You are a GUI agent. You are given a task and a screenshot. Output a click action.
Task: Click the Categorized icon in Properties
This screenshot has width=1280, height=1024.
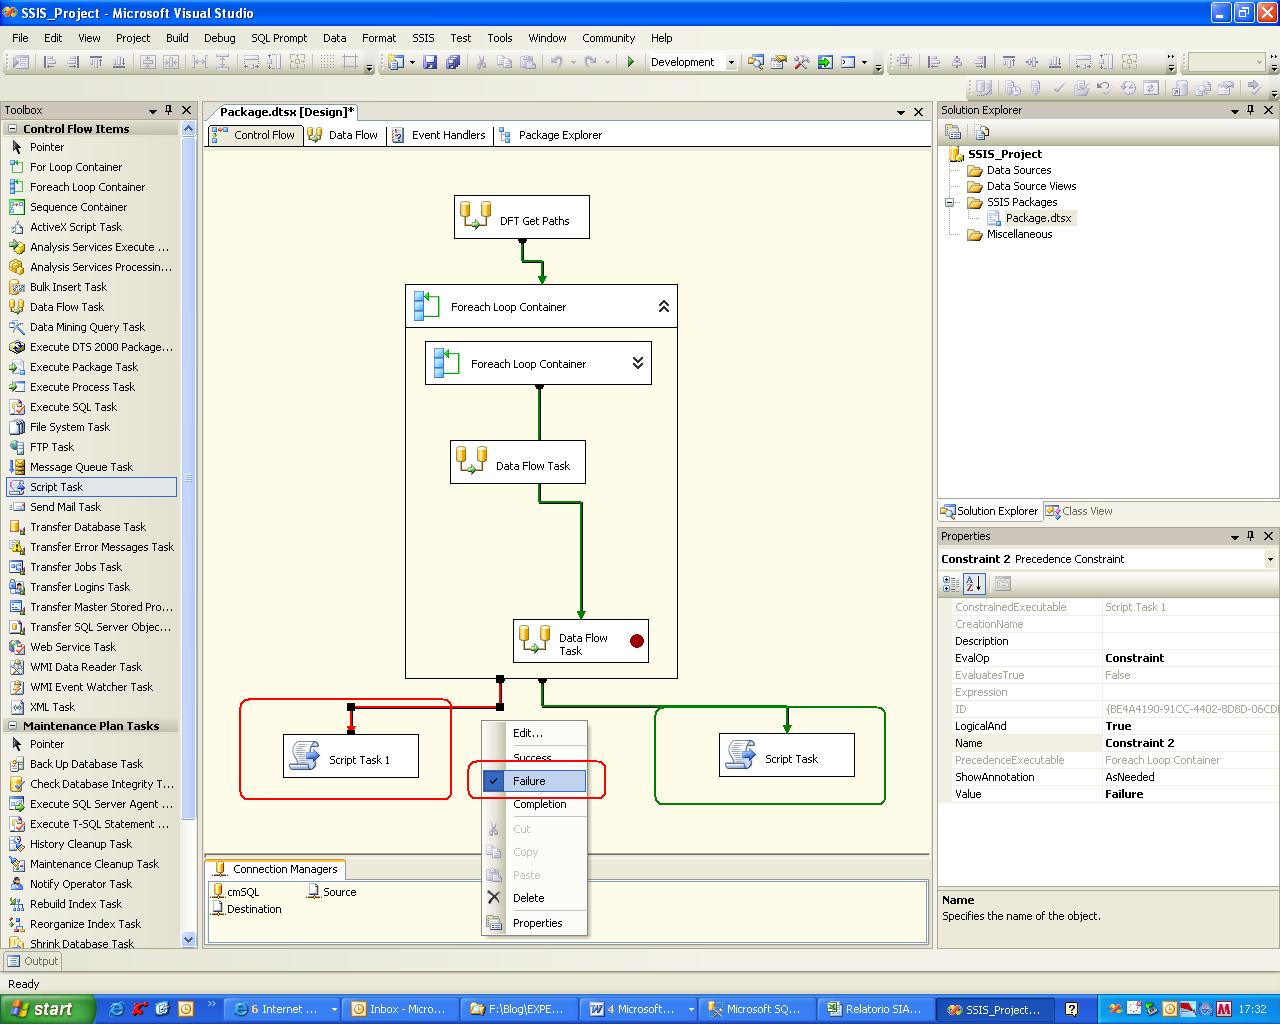(x=951, y=584)
